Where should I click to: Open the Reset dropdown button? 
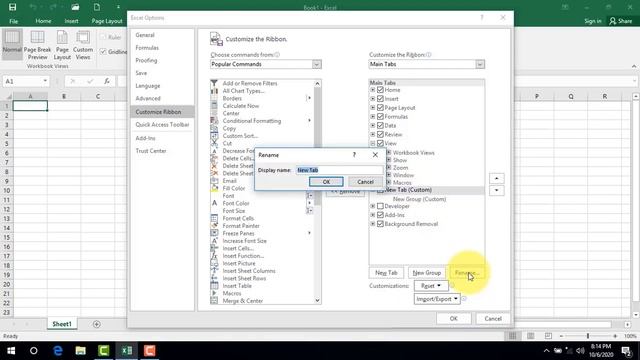pos(431,286)
